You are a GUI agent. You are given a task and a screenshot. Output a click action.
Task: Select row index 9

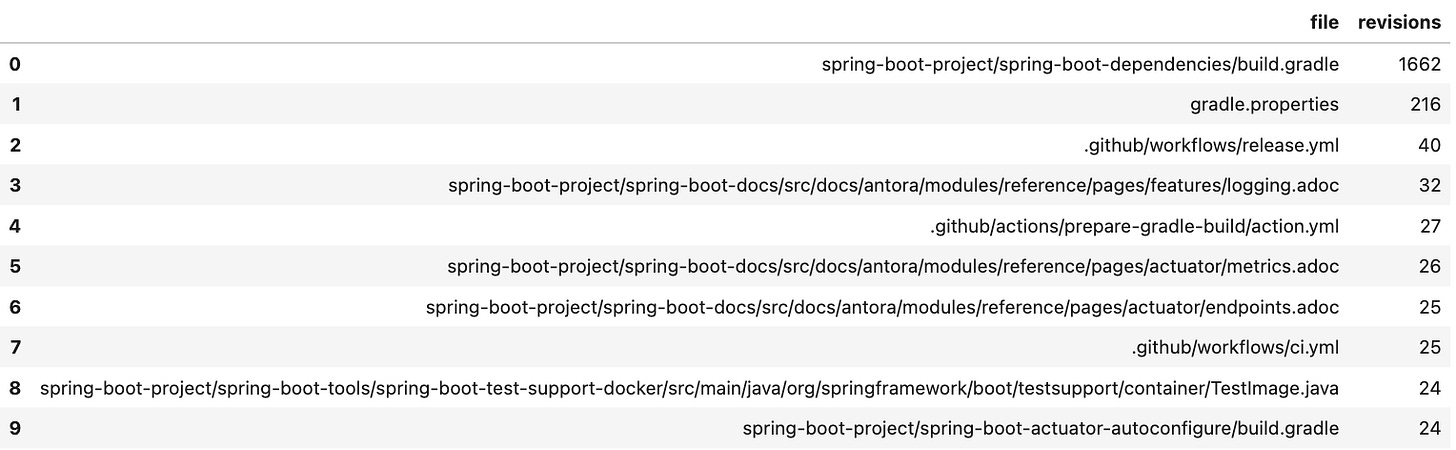pos(15,428)
